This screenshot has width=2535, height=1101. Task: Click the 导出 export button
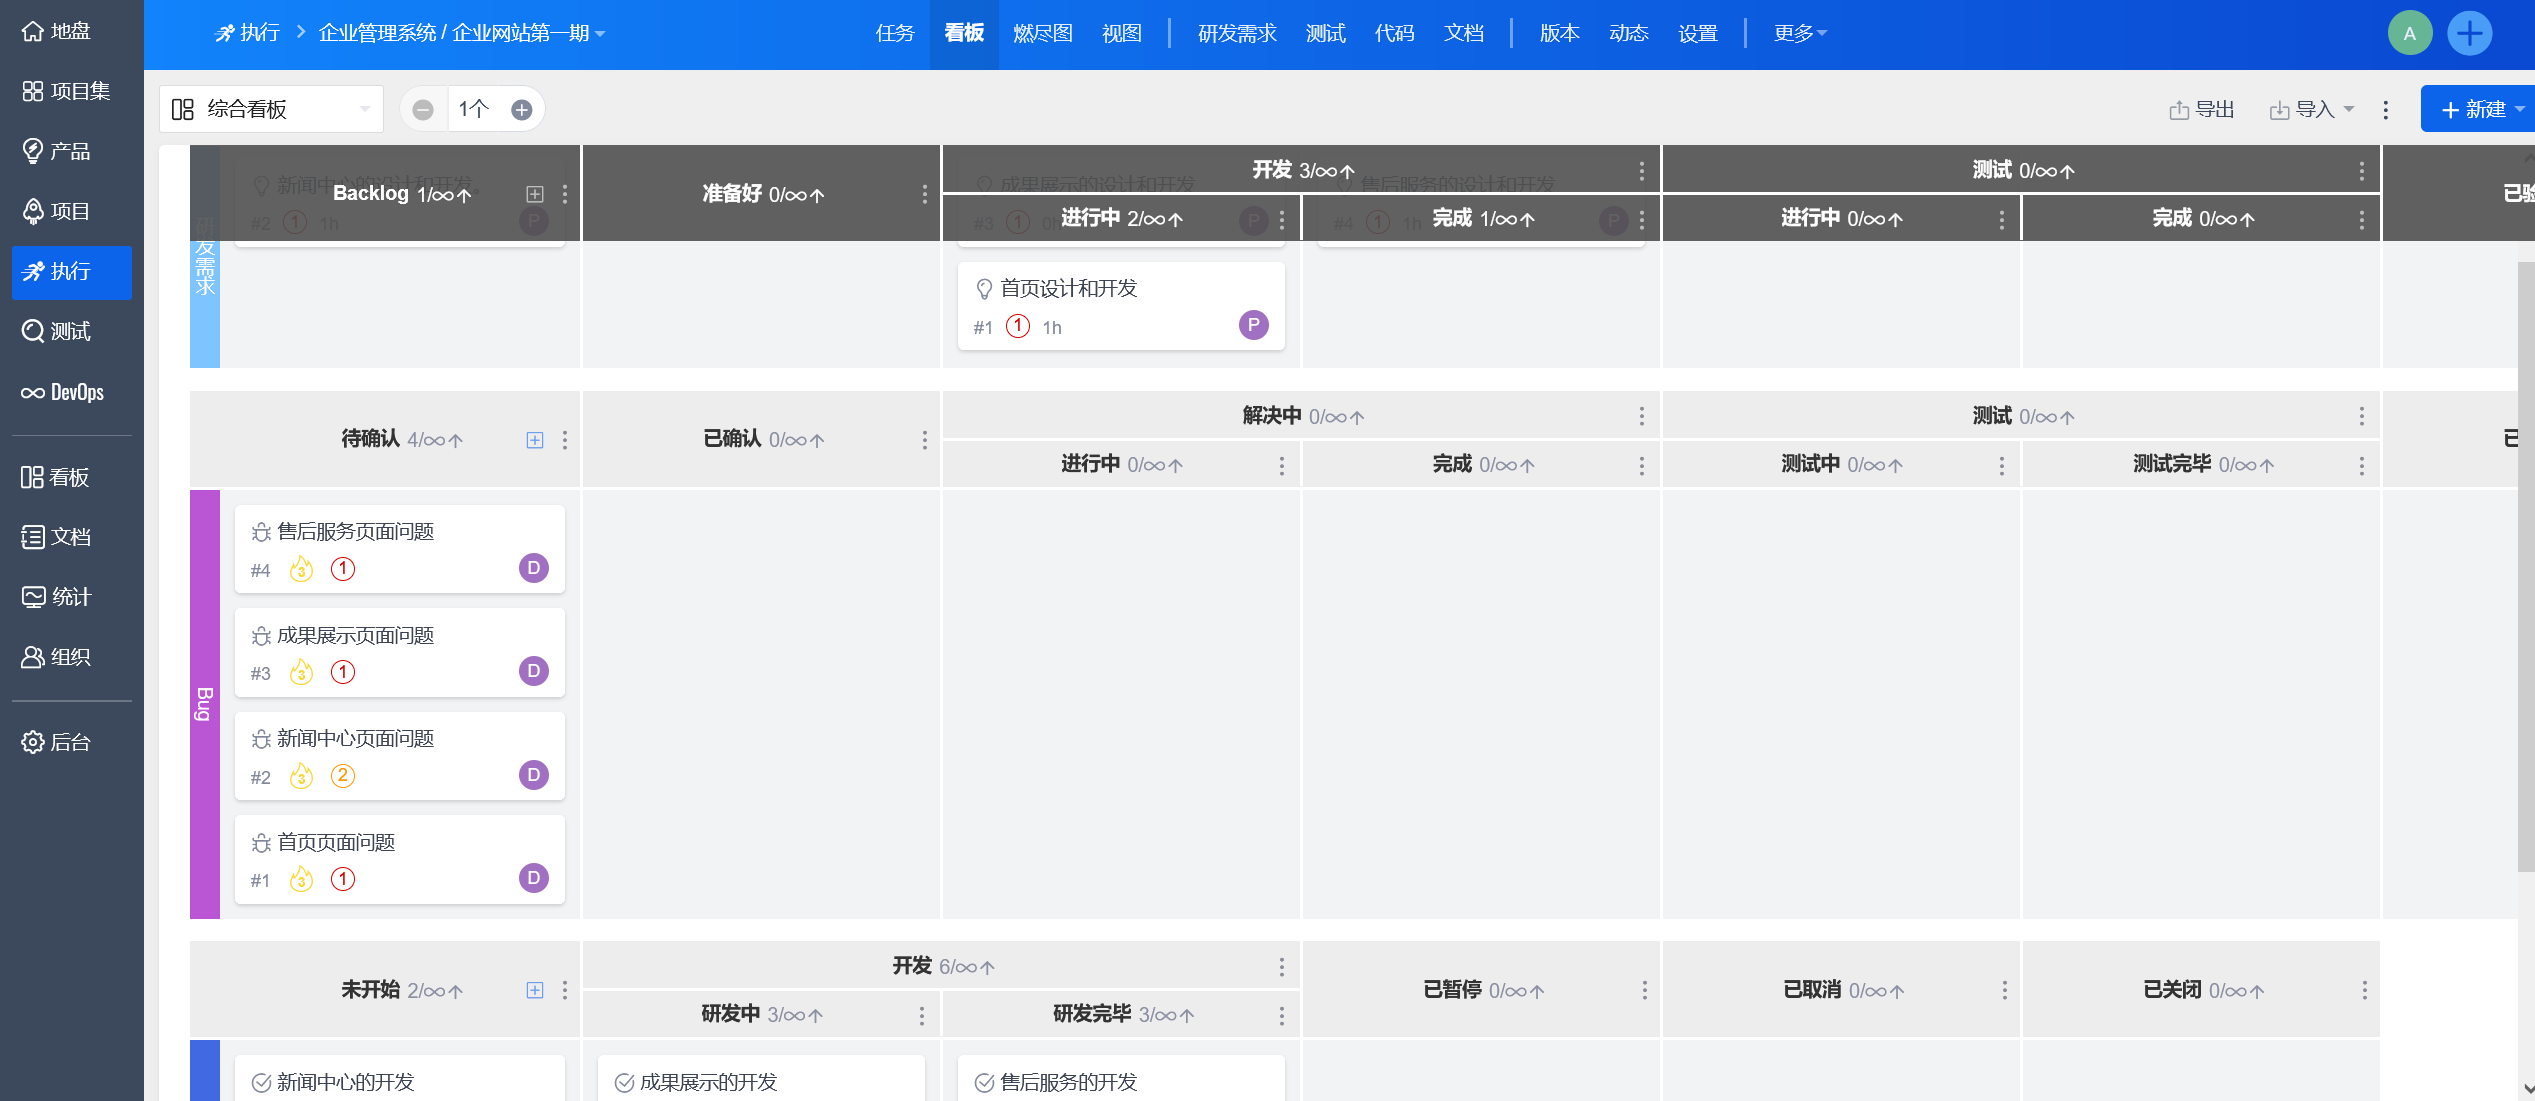(x=2202, y=110)
